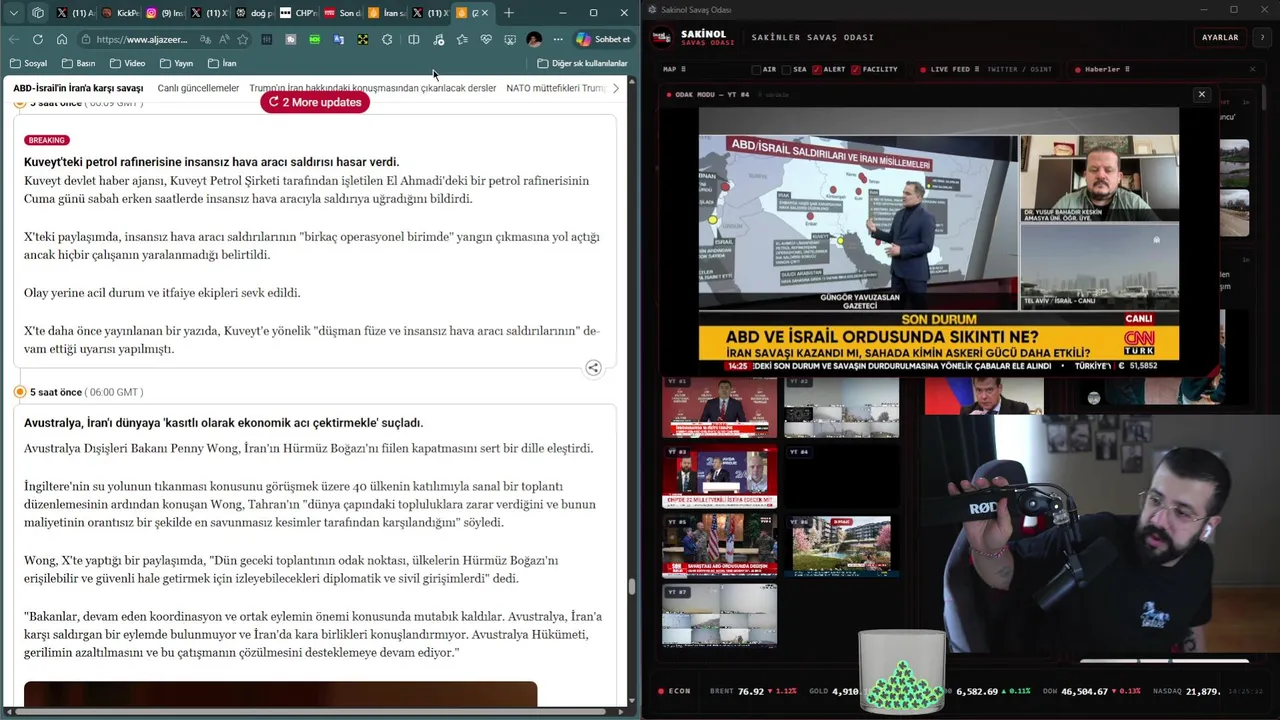Open Trump'ın İran hakkındaki konuşmasından dersler link
This screenshot has height=720, width=1280.
click(x=372, y=88)
